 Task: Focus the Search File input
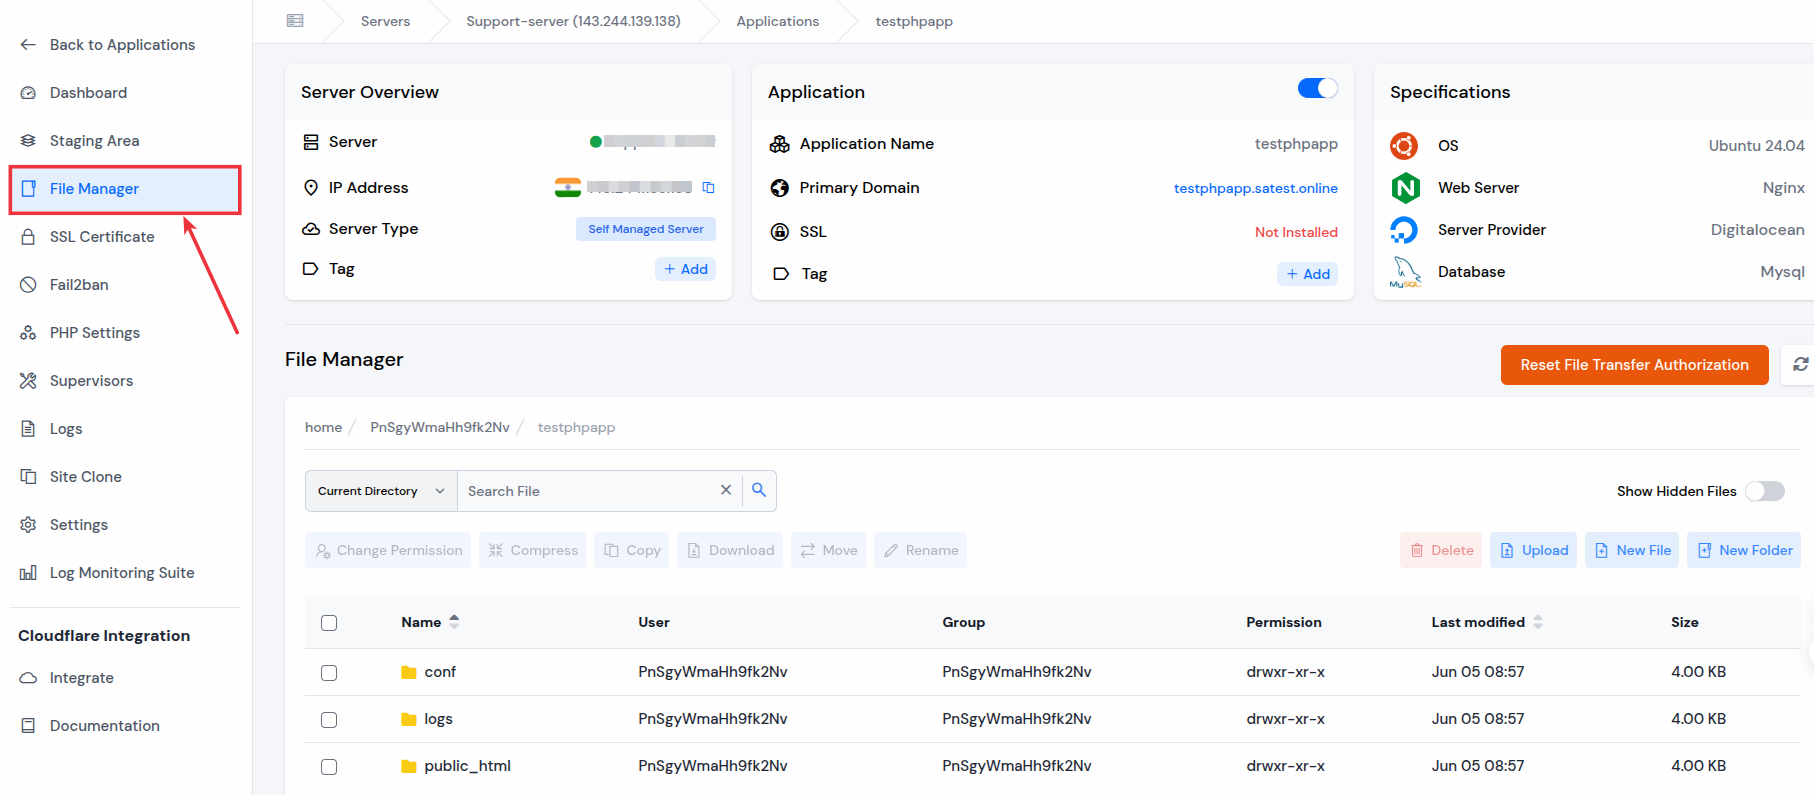click(x=588, y=491)
